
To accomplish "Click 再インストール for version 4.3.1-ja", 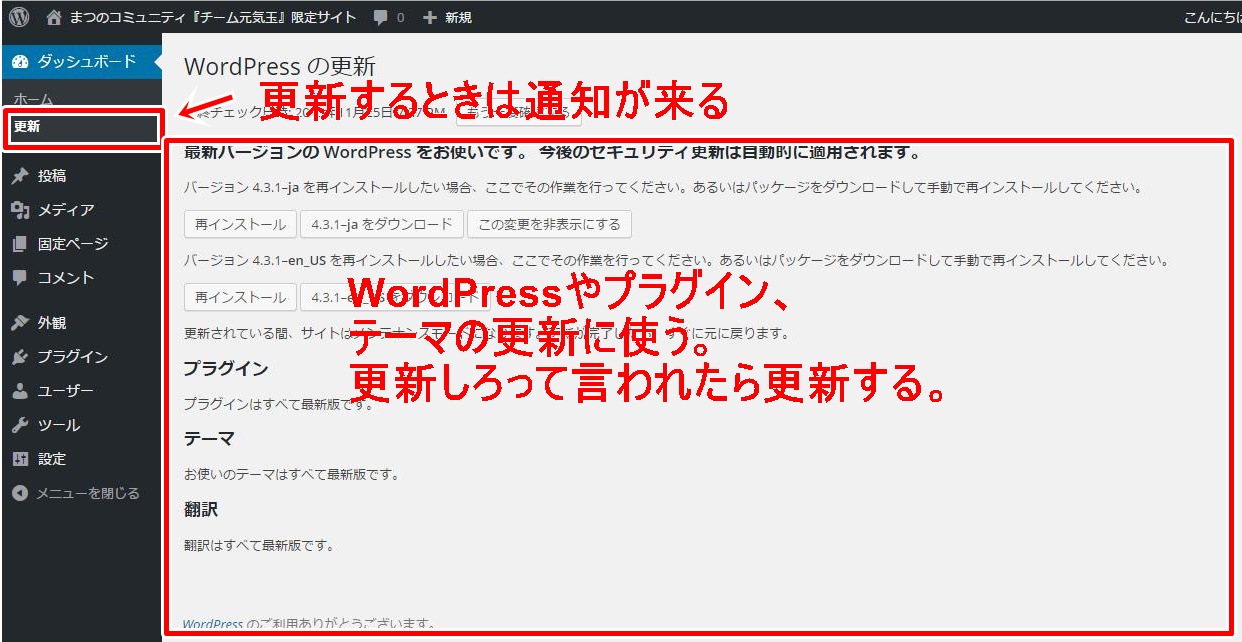I will pos(240,224).
